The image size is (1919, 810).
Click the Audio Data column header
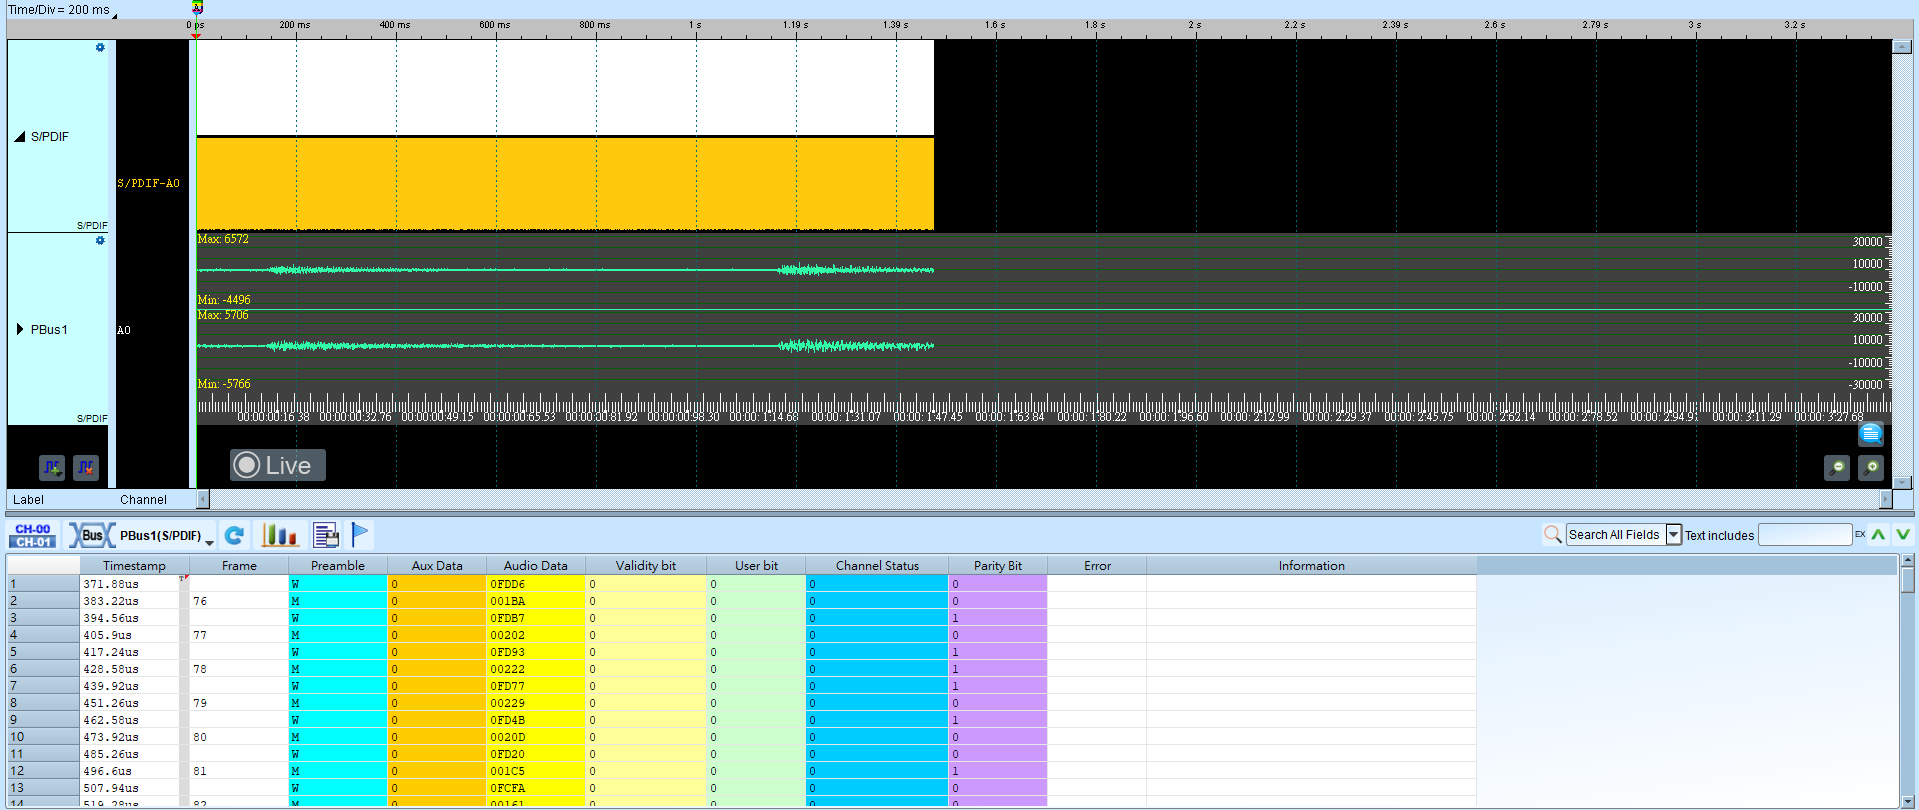535,566
